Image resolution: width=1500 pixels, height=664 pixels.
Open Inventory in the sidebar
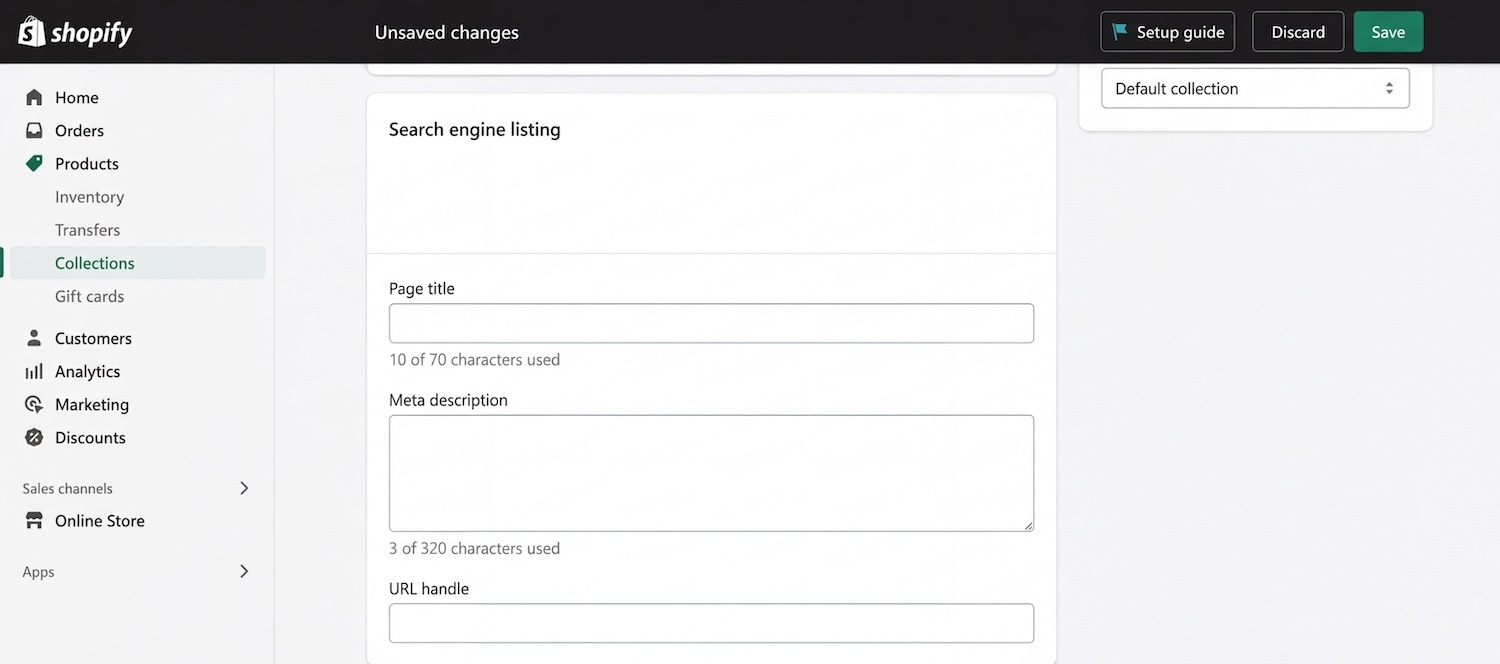89,197
